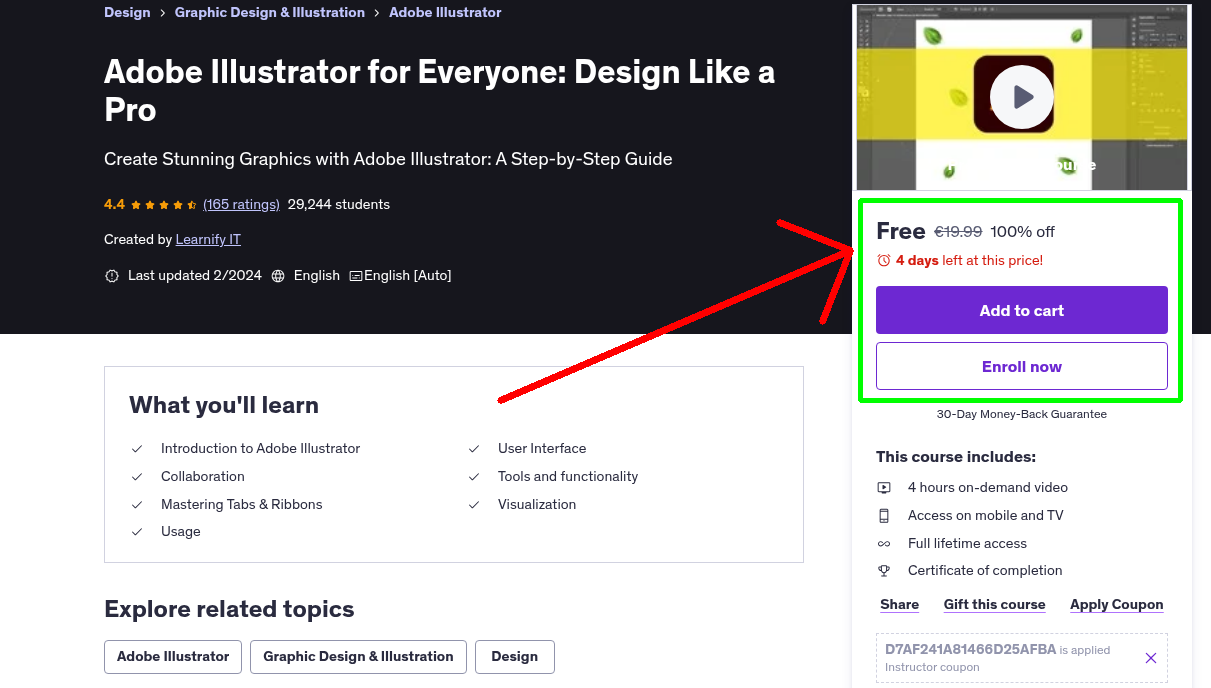Click the chevron after Design breadcrumb
1211x688 pixels.
pyautogui.click(x=162, y=13)
